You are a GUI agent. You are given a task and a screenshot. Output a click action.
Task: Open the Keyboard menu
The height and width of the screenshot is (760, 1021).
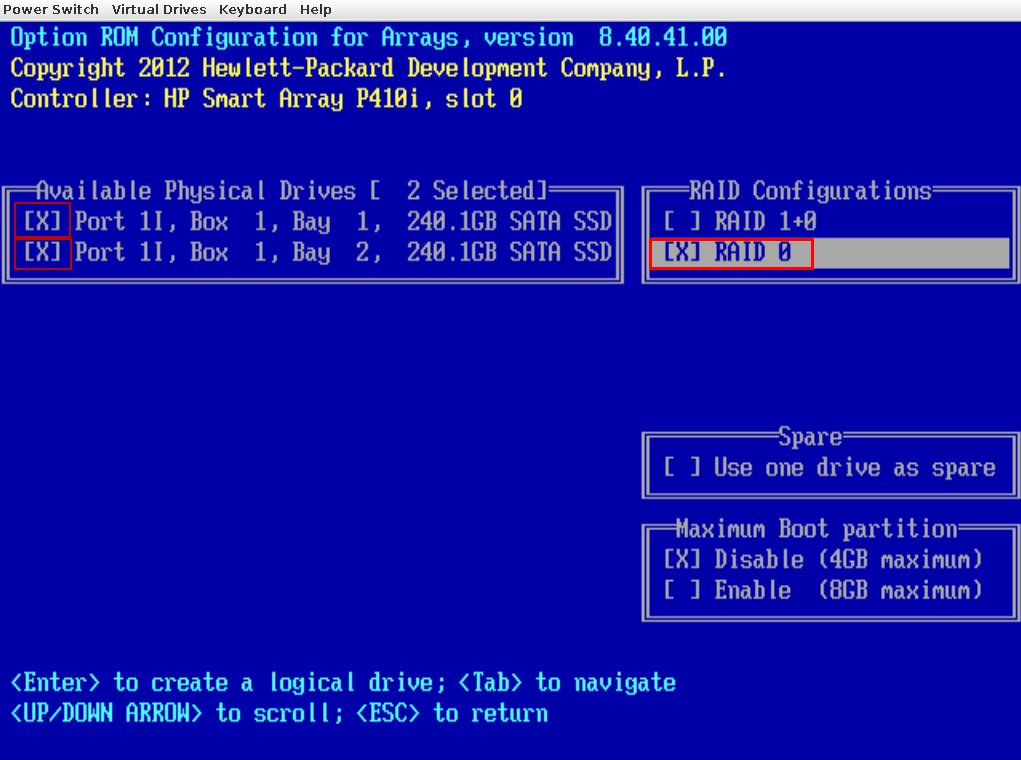pyautogui.click(x=252, y=10)
